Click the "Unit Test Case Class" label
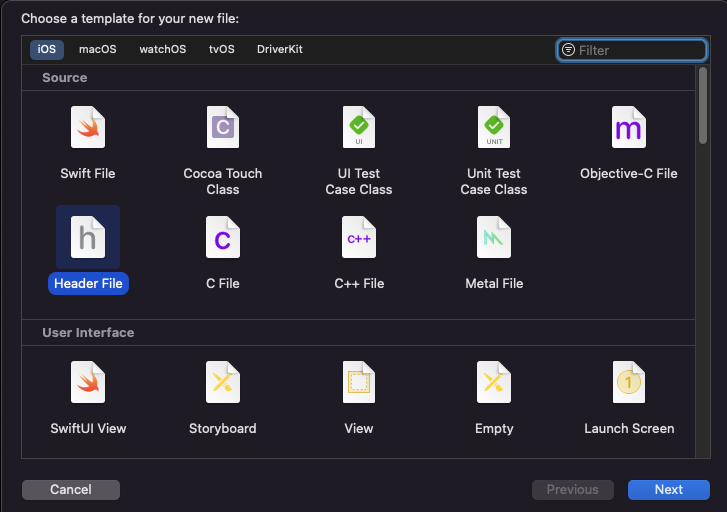The height and width of the screenshot is (512, 727). tap(494, 181)
